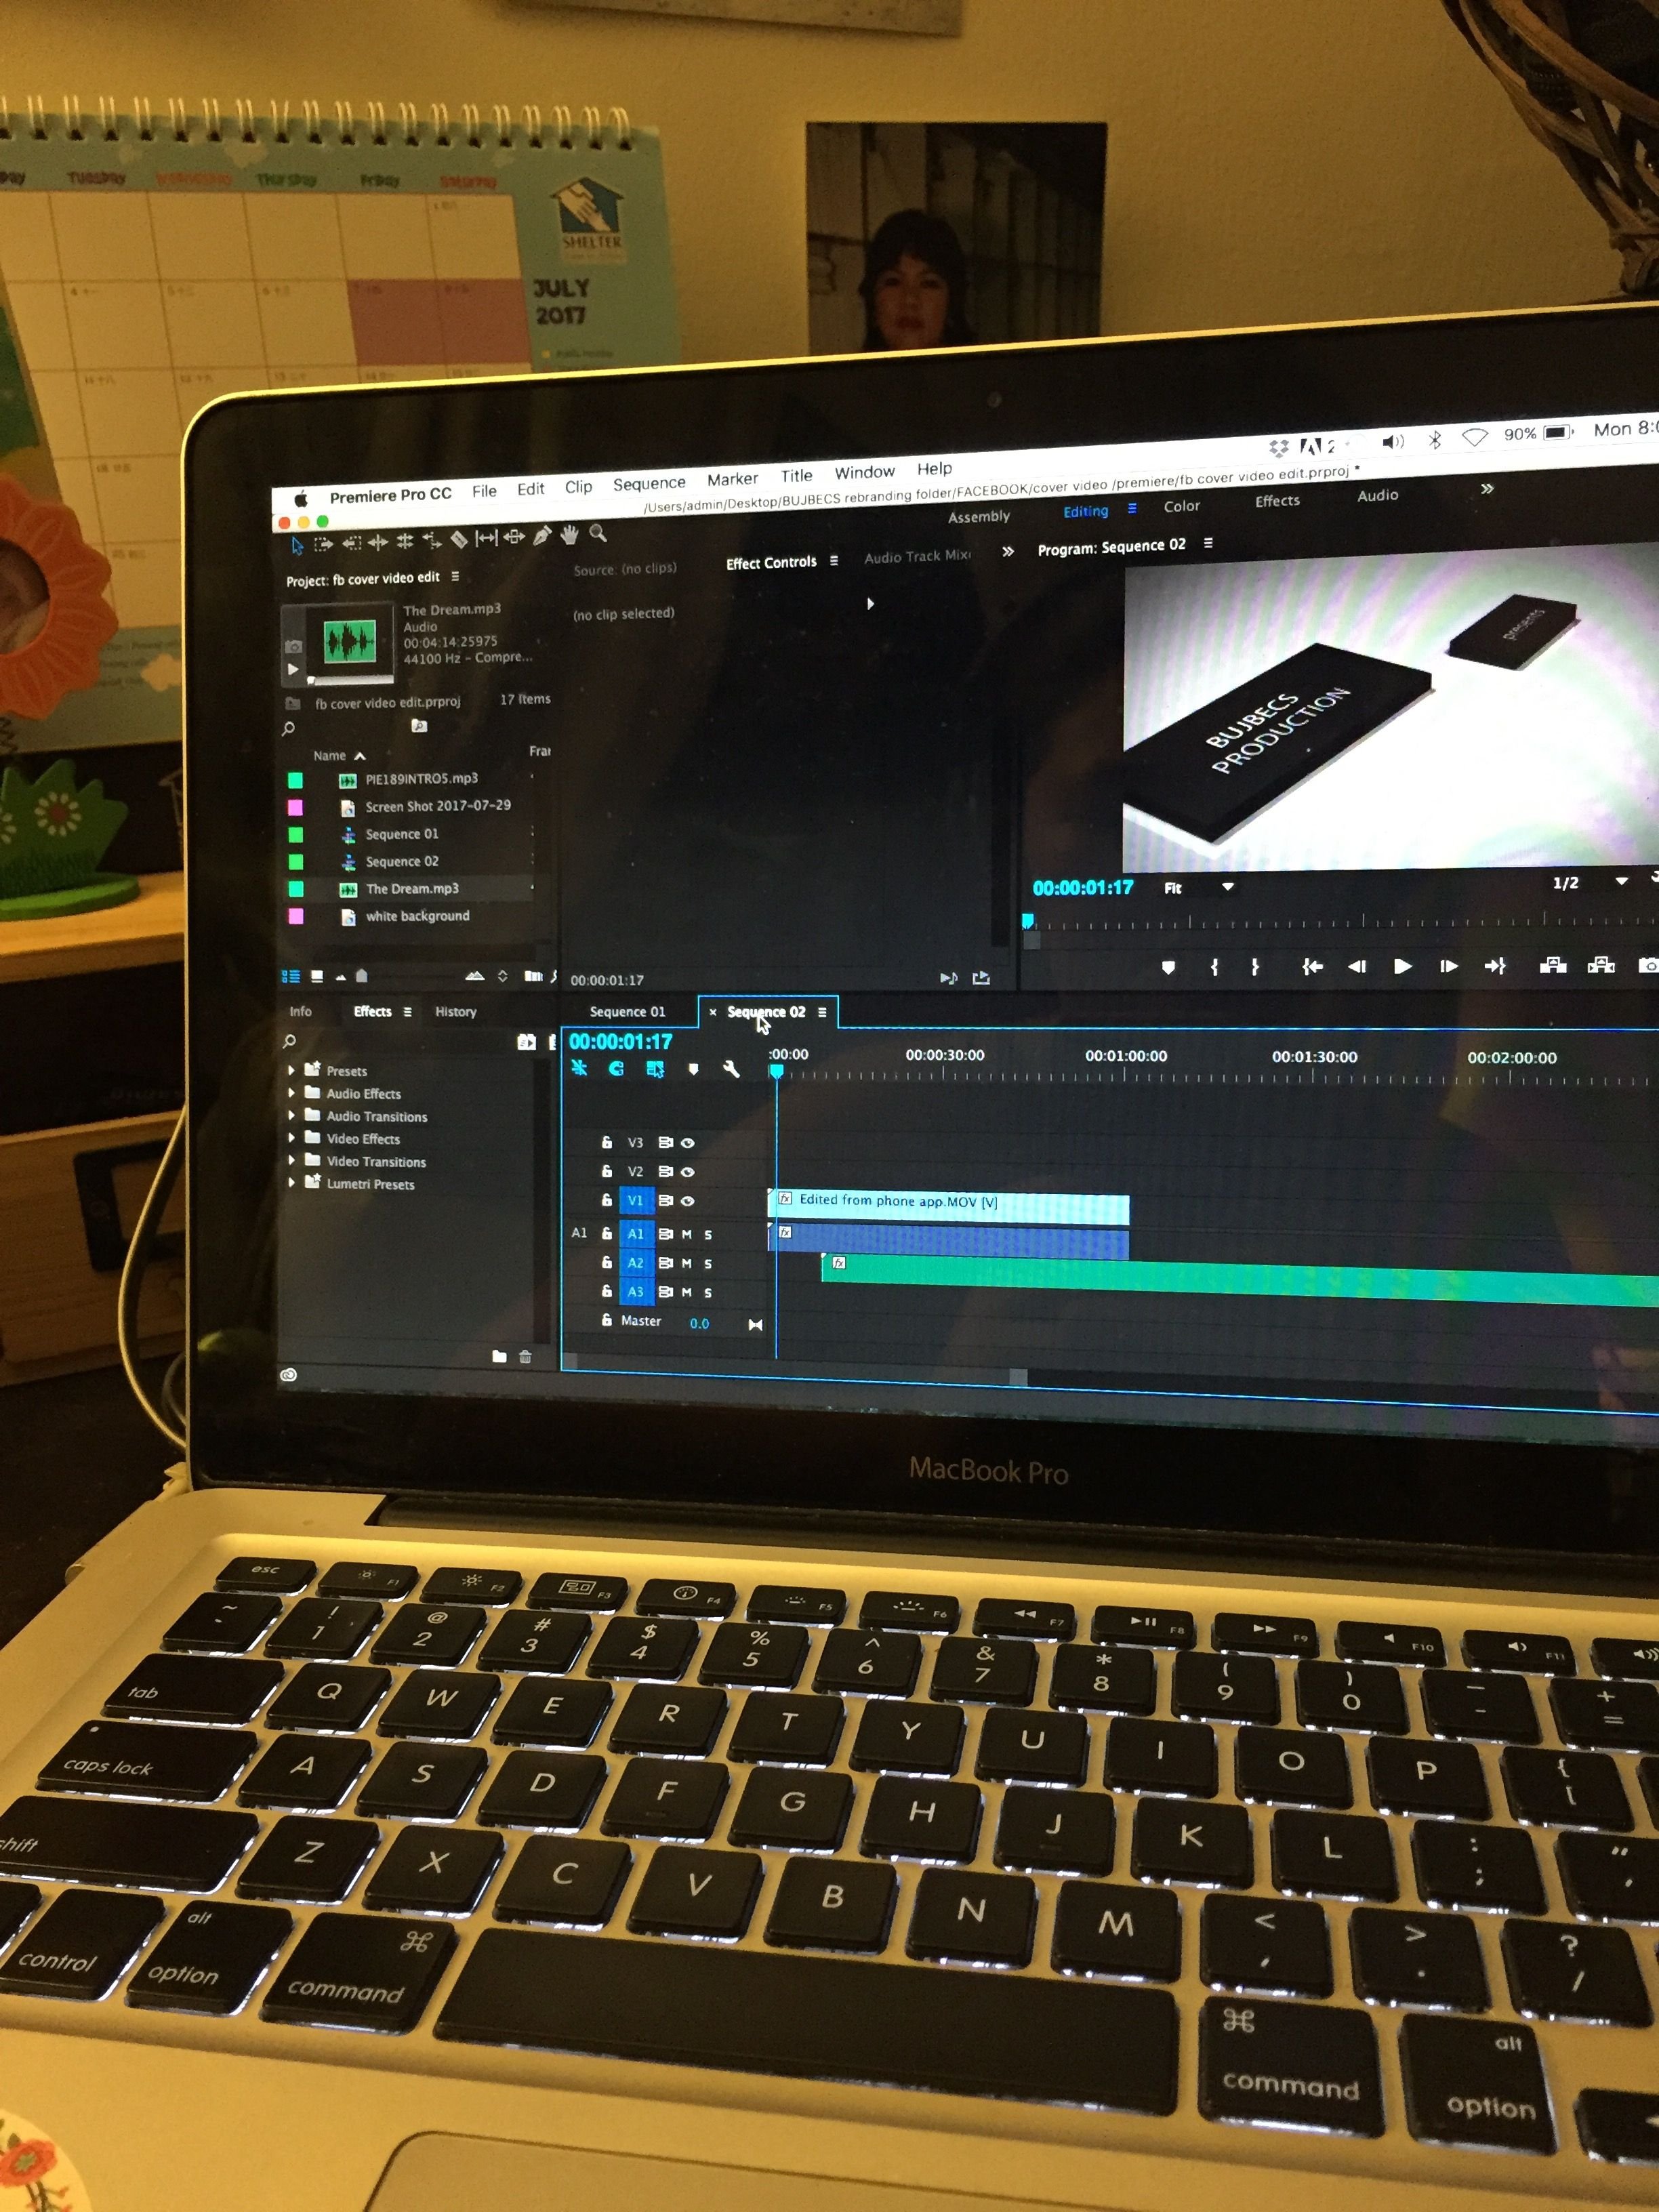Toggle V1 track visibility eye
This screenshot has width=1659, height=2212.
point(688,1200)
